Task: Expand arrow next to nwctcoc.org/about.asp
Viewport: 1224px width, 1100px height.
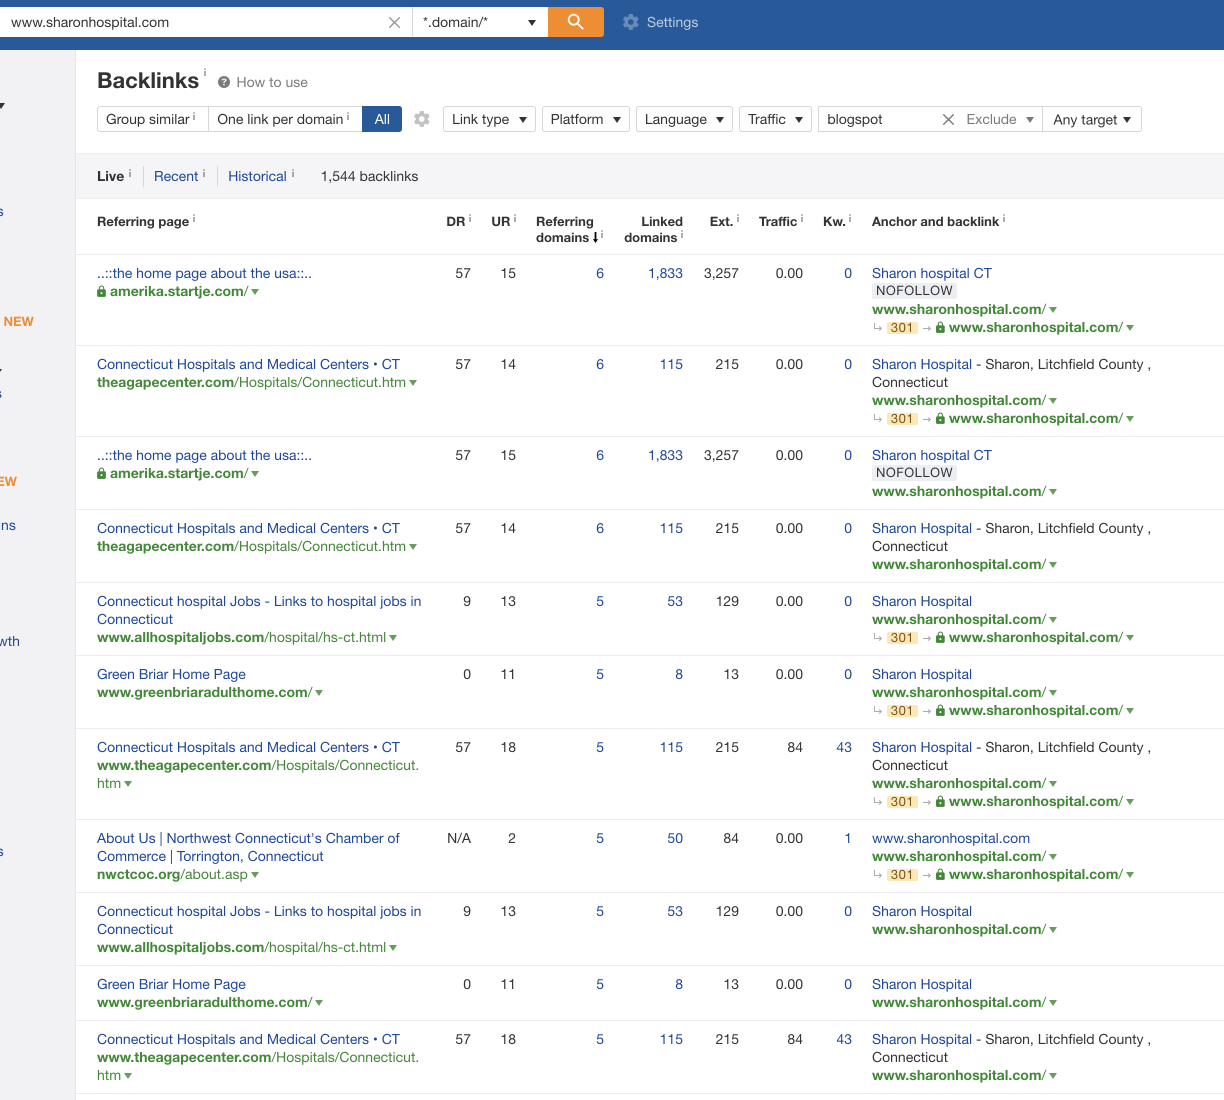Action: (255, 875)
